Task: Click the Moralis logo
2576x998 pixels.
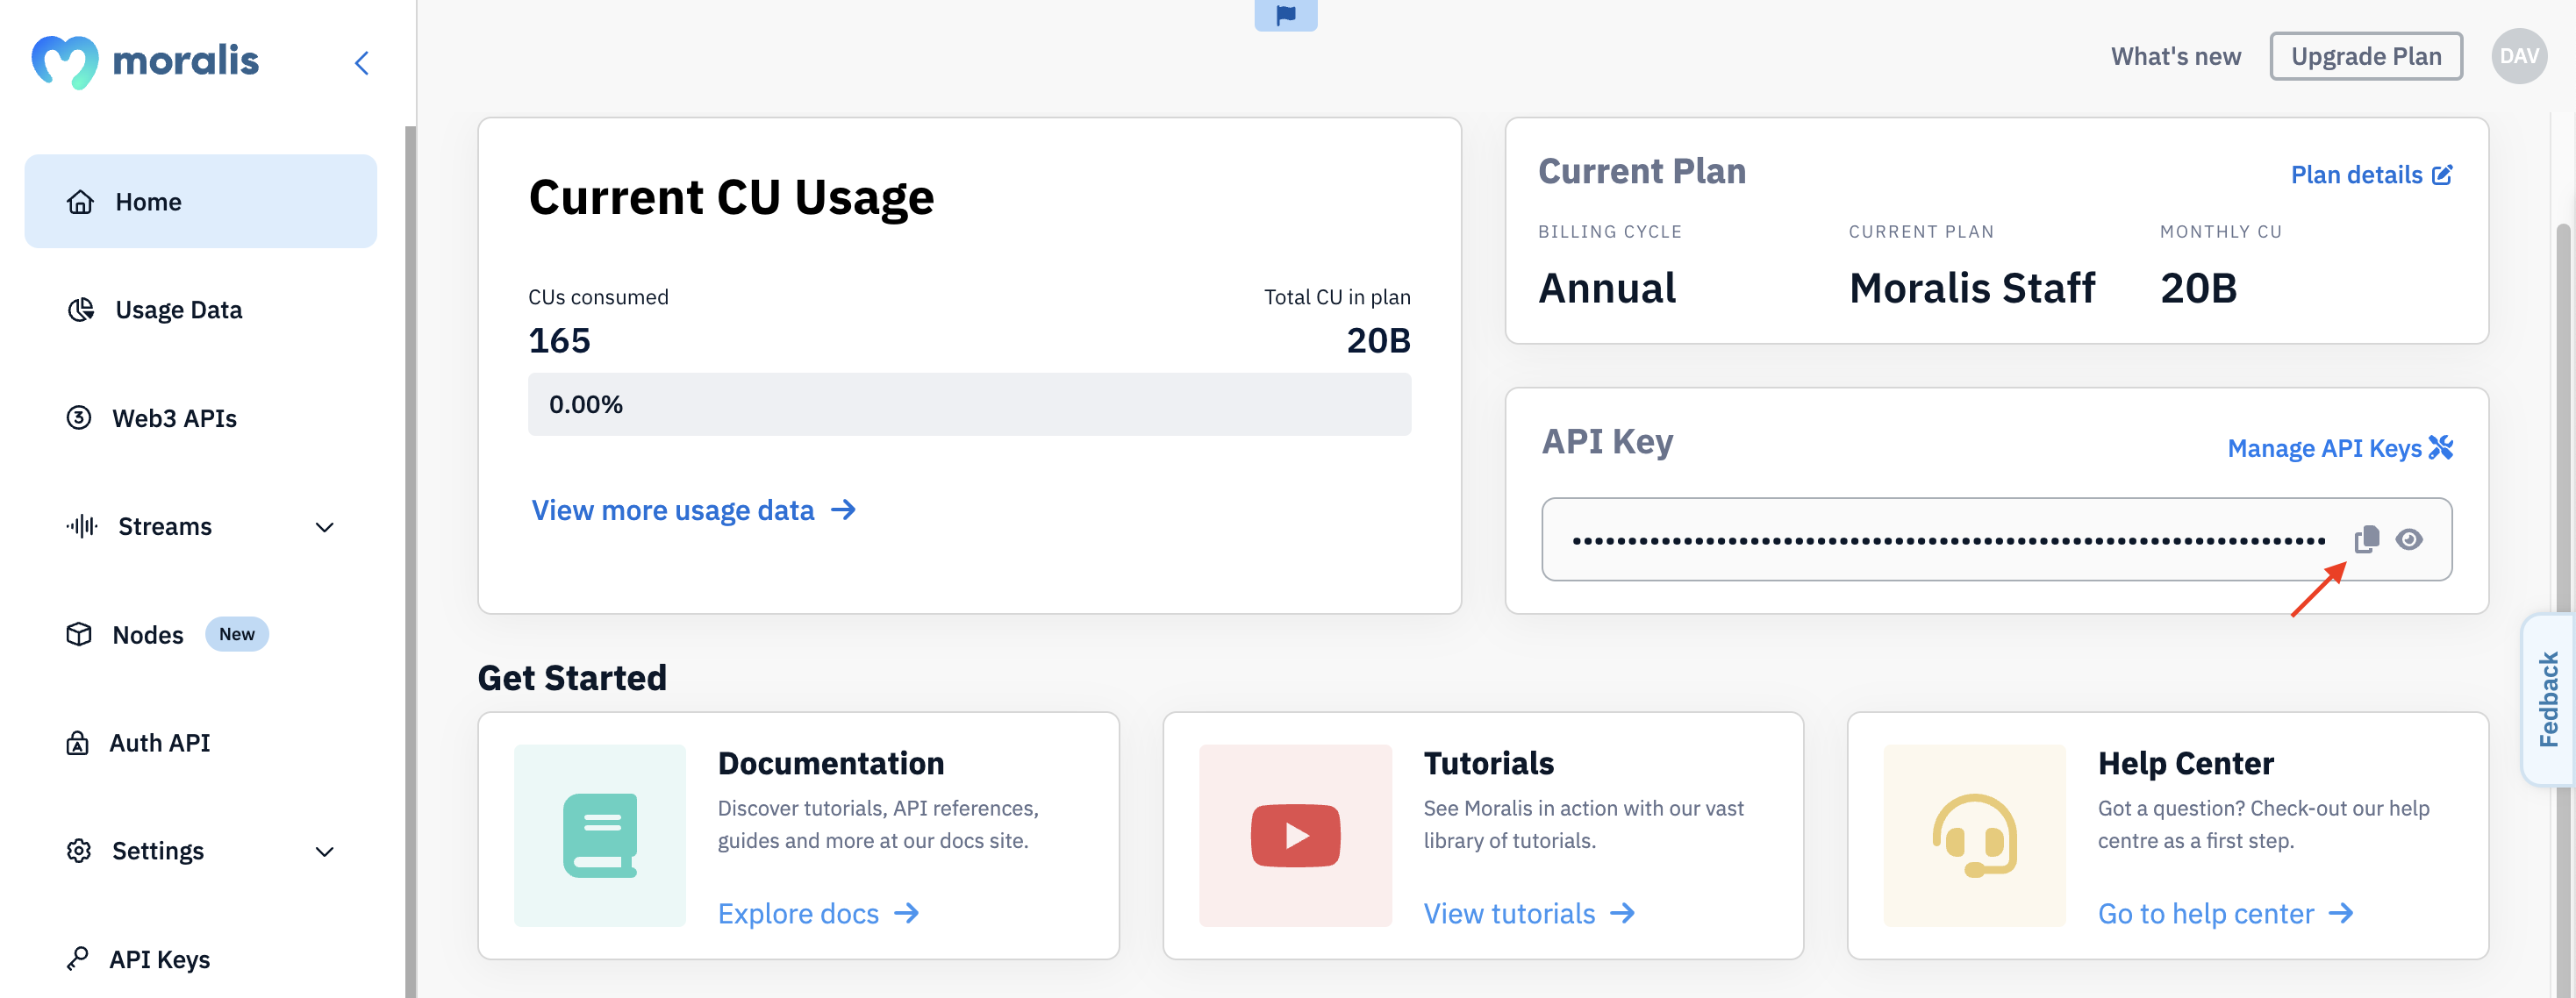Action: (x=145, y=61)
